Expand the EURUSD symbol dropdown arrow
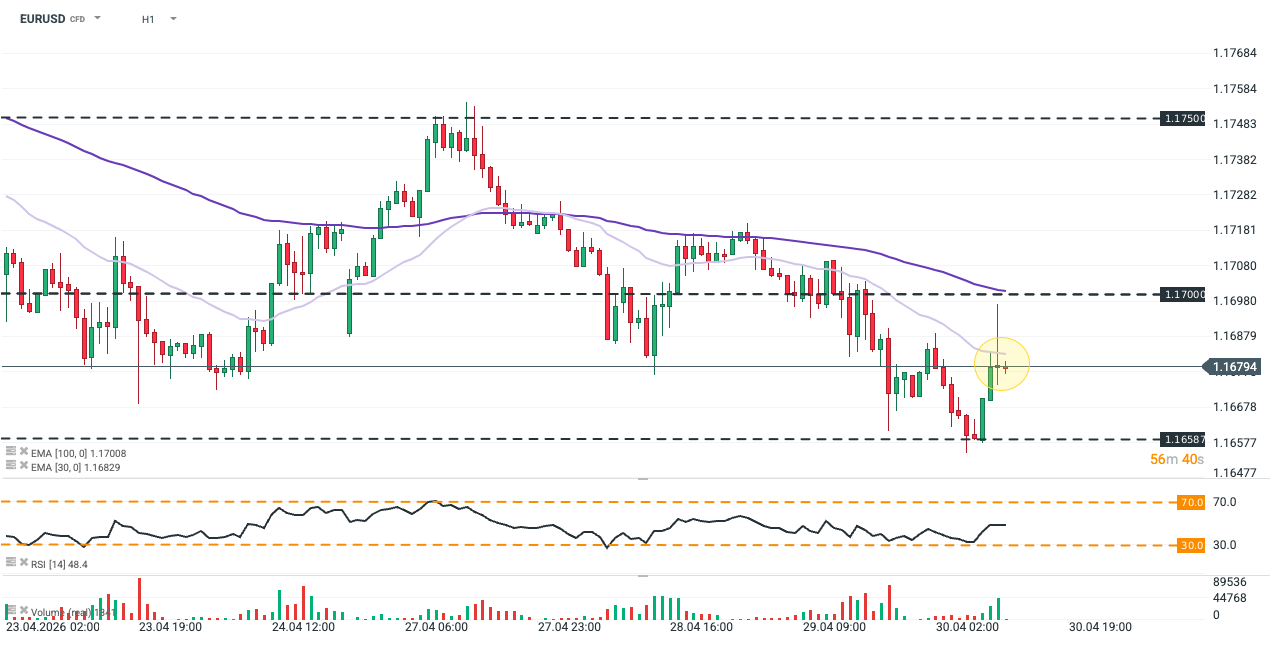The image size is (1272, 647). pos(97,19)
